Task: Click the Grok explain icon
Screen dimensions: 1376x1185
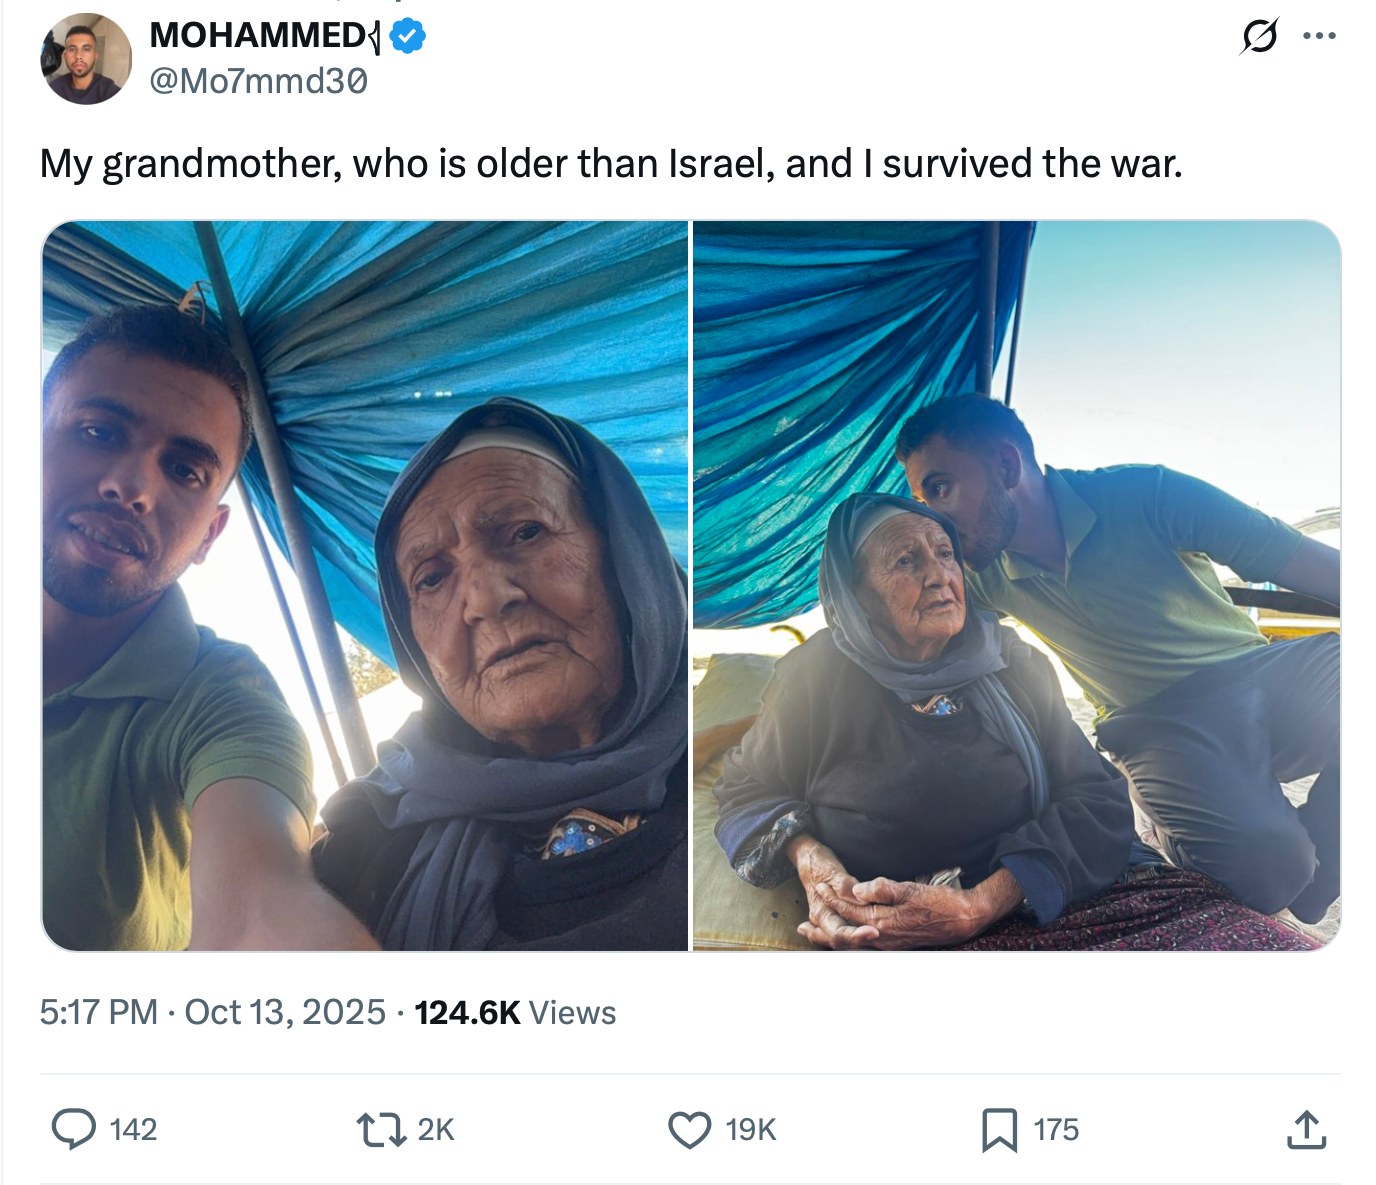Action: [1258, 37]
